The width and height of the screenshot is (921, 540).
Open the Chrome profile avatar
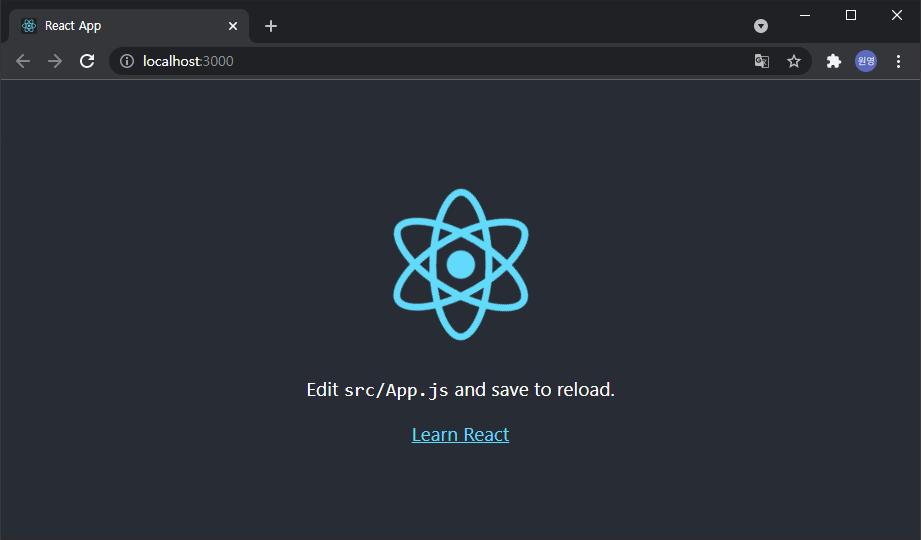[866, 61]
